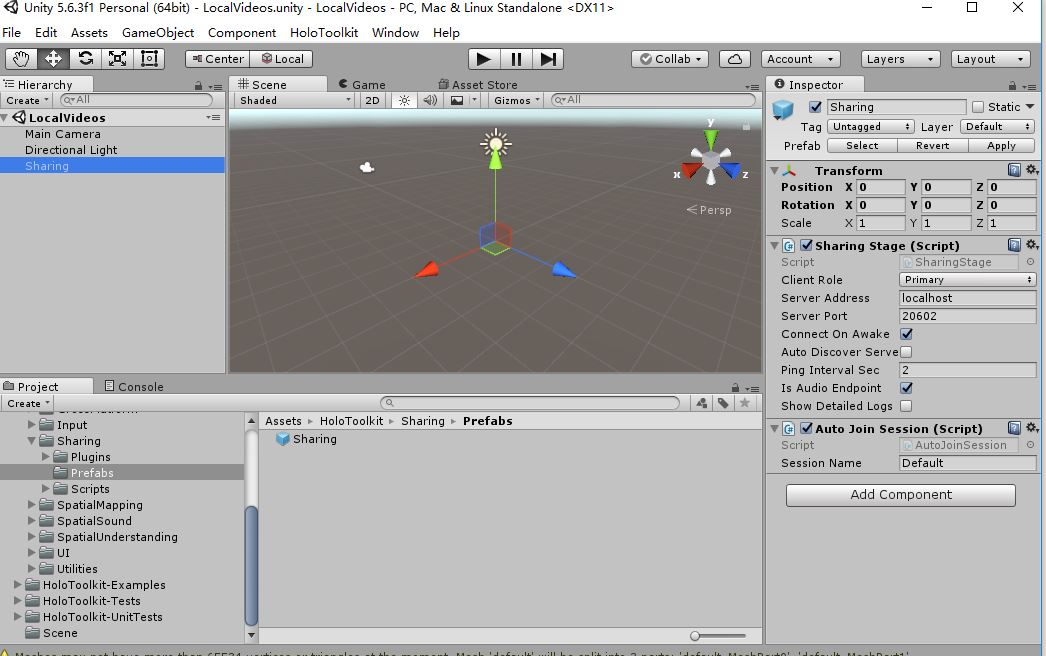
Task: Open the Gizmos dropdown
Action: (516, 100)
